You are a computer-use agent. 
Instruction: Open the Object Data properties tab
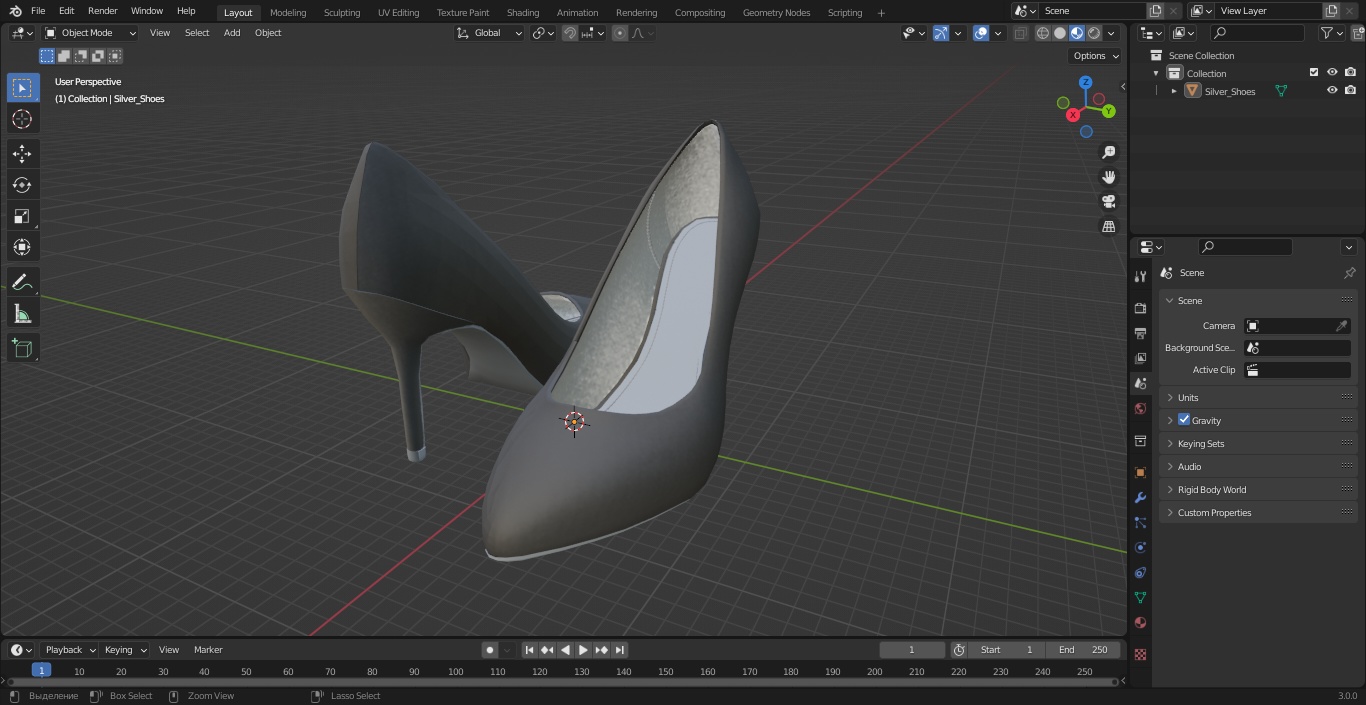pos(1140,597)
